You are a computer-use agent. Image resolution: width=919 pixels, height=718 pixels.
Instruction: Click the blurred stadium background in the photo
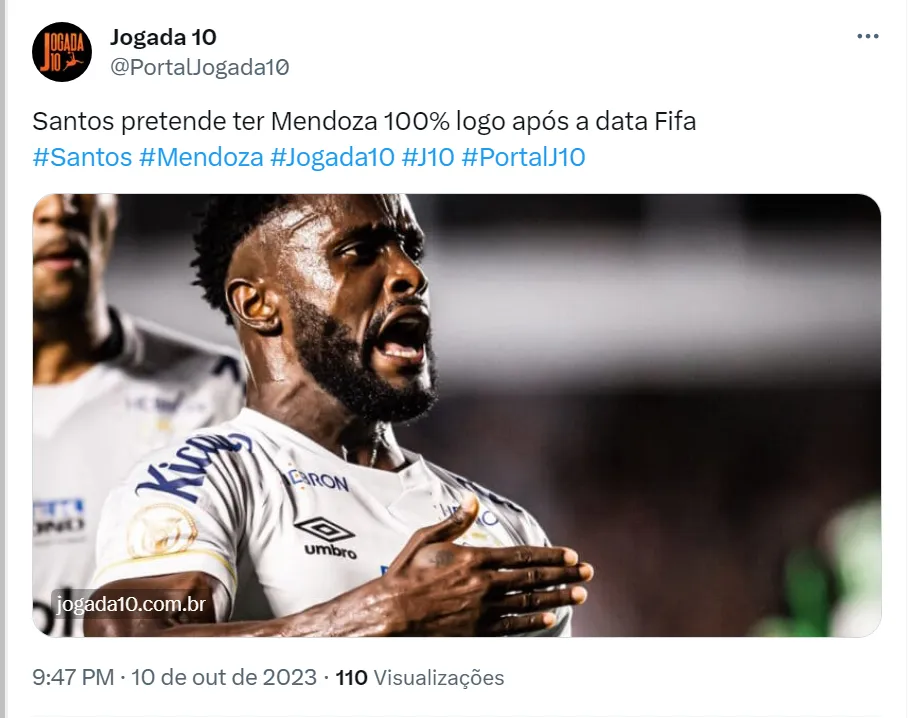tap(674, 352)
